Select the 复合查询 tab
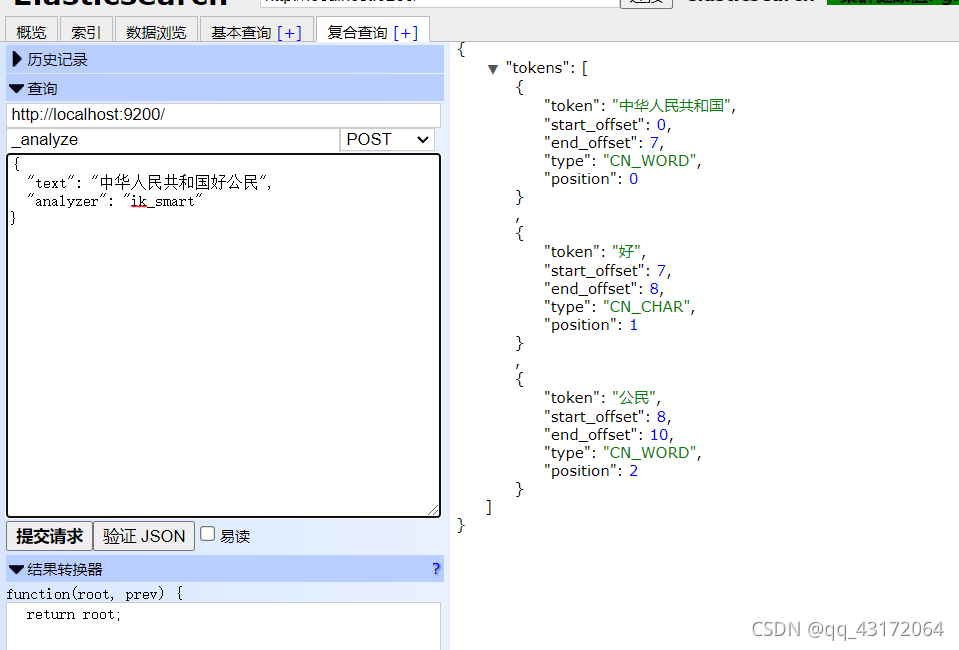The width and height of the screenshot is (959, 650). [x=357, y=32]
